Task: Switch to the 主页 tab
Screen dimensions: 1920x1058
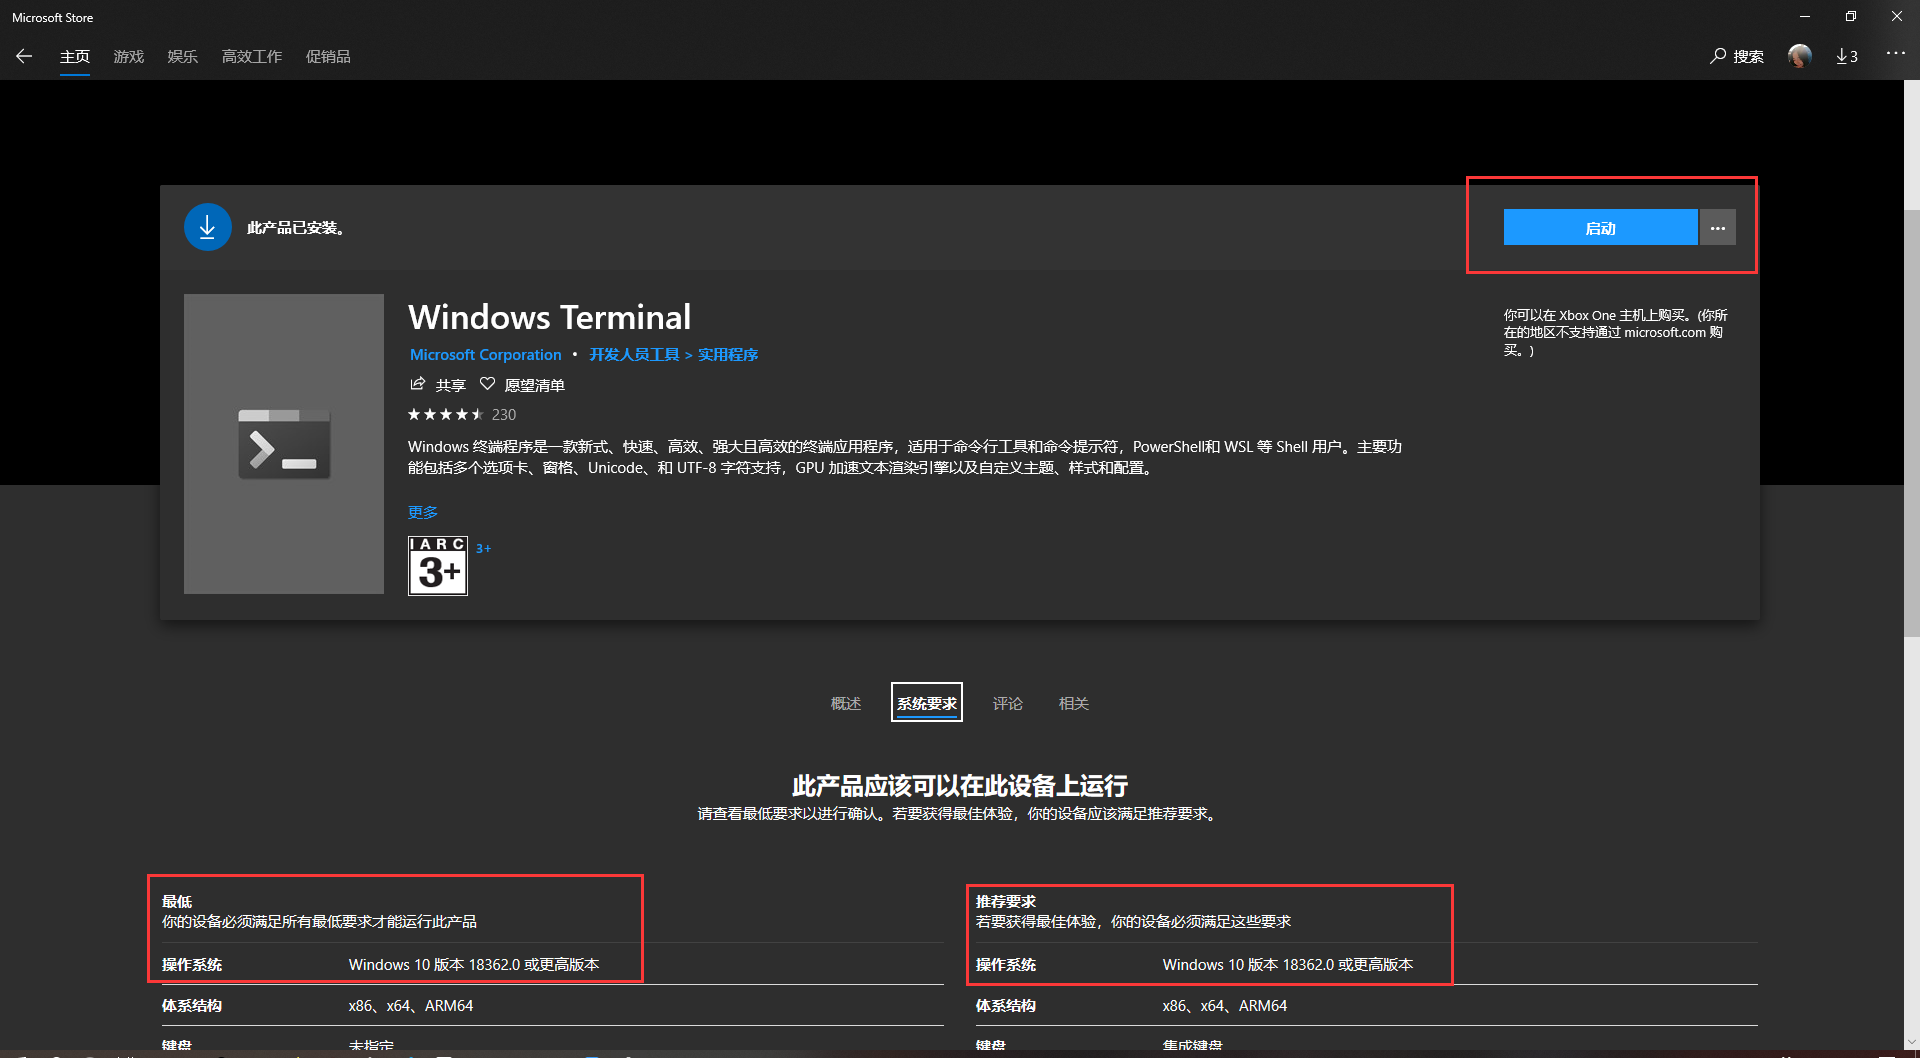Action: tap(75, 57)
